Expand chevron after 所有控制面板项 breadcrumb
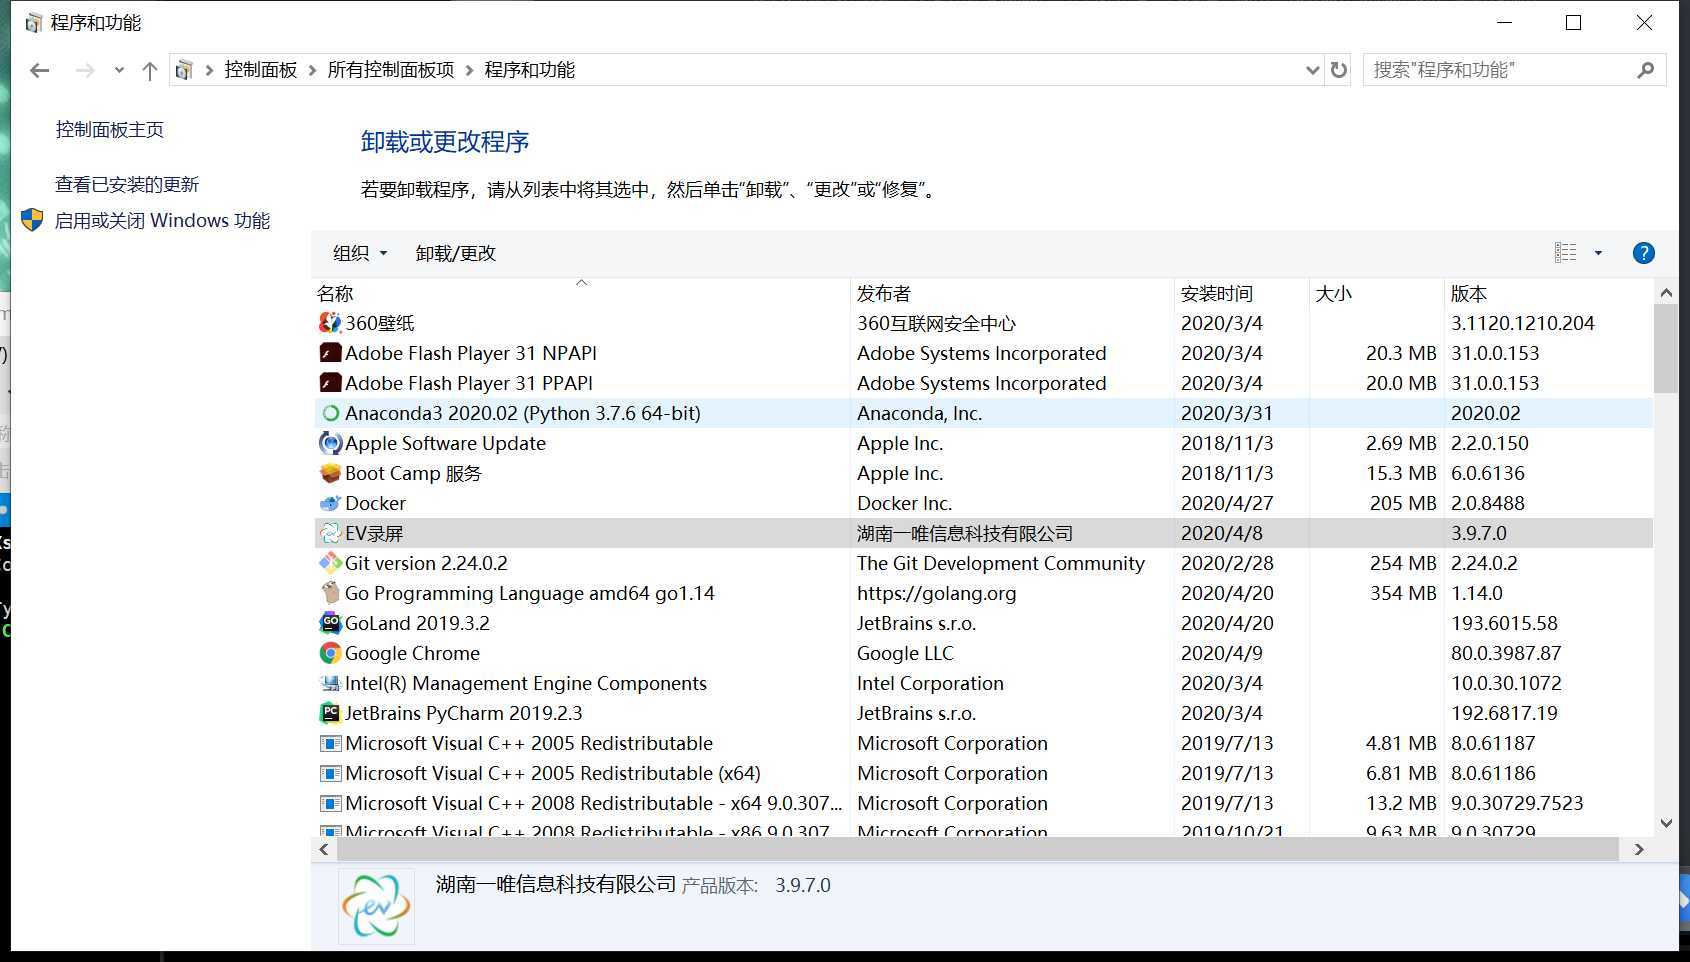Viewport: 1690px width, 962px height. point(469,70)
